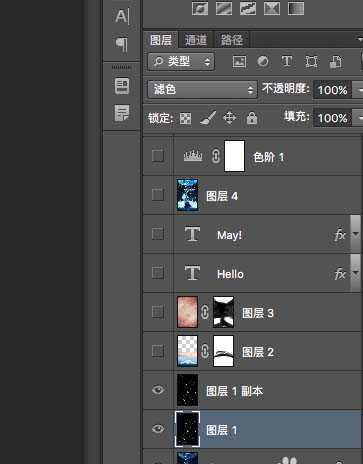
Task: Expand effects of the May! layer
Action: coord(356,234)
